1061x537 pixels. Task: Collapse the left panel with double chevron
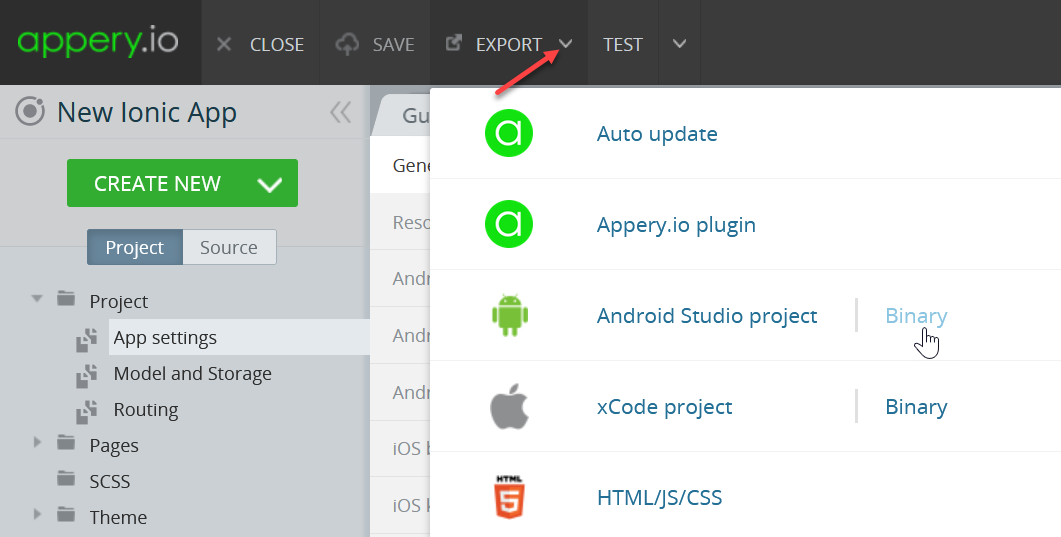point(341,112)
